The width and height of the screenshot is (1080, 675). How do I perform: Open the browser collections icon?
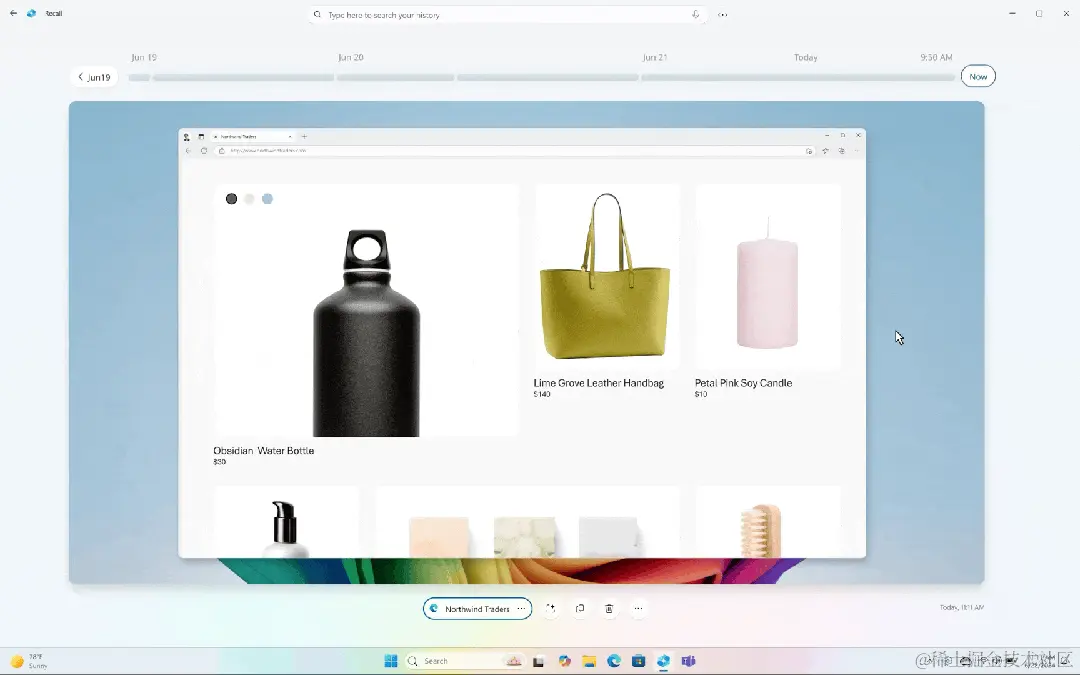pyautogui.click(x=842, y=151)
